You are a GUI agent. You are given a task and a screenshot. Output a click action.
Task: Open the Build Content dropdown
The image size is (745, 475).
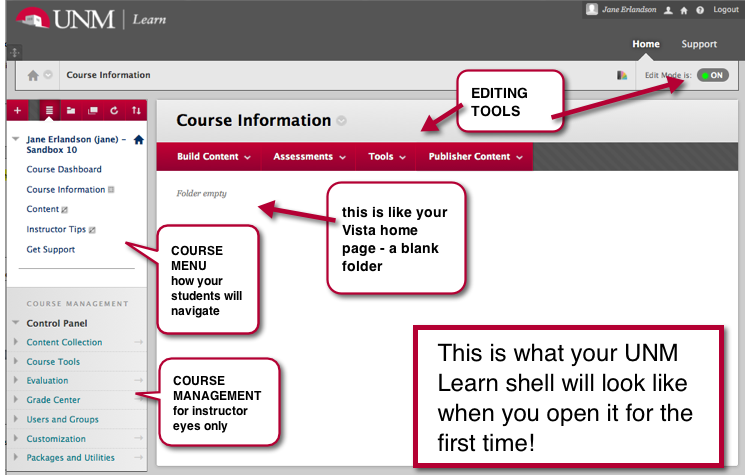213,157
